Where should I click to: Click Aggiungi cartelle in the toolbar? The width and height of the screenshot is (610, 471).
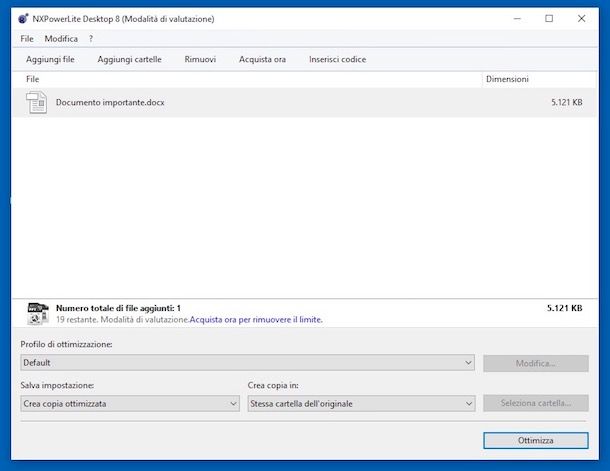pos(130,59)
